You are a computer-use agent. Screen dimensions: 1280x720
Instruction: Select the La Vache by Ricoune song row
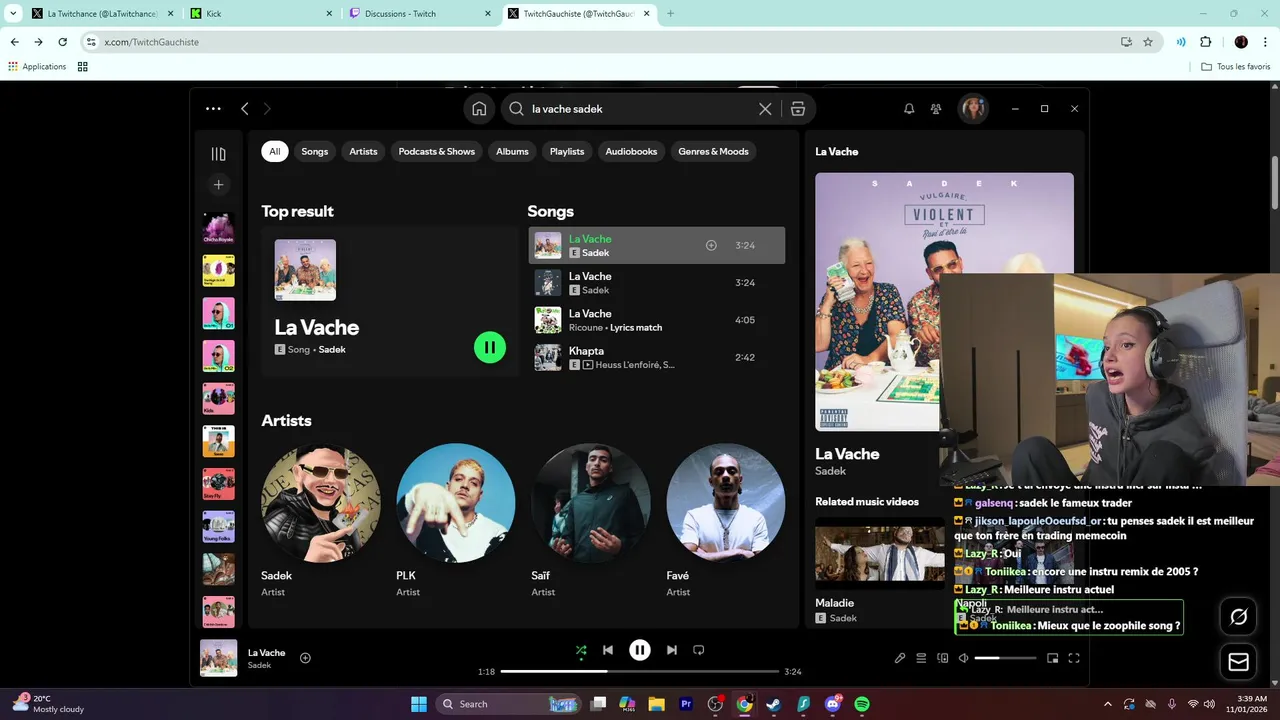tap(657, 320)
